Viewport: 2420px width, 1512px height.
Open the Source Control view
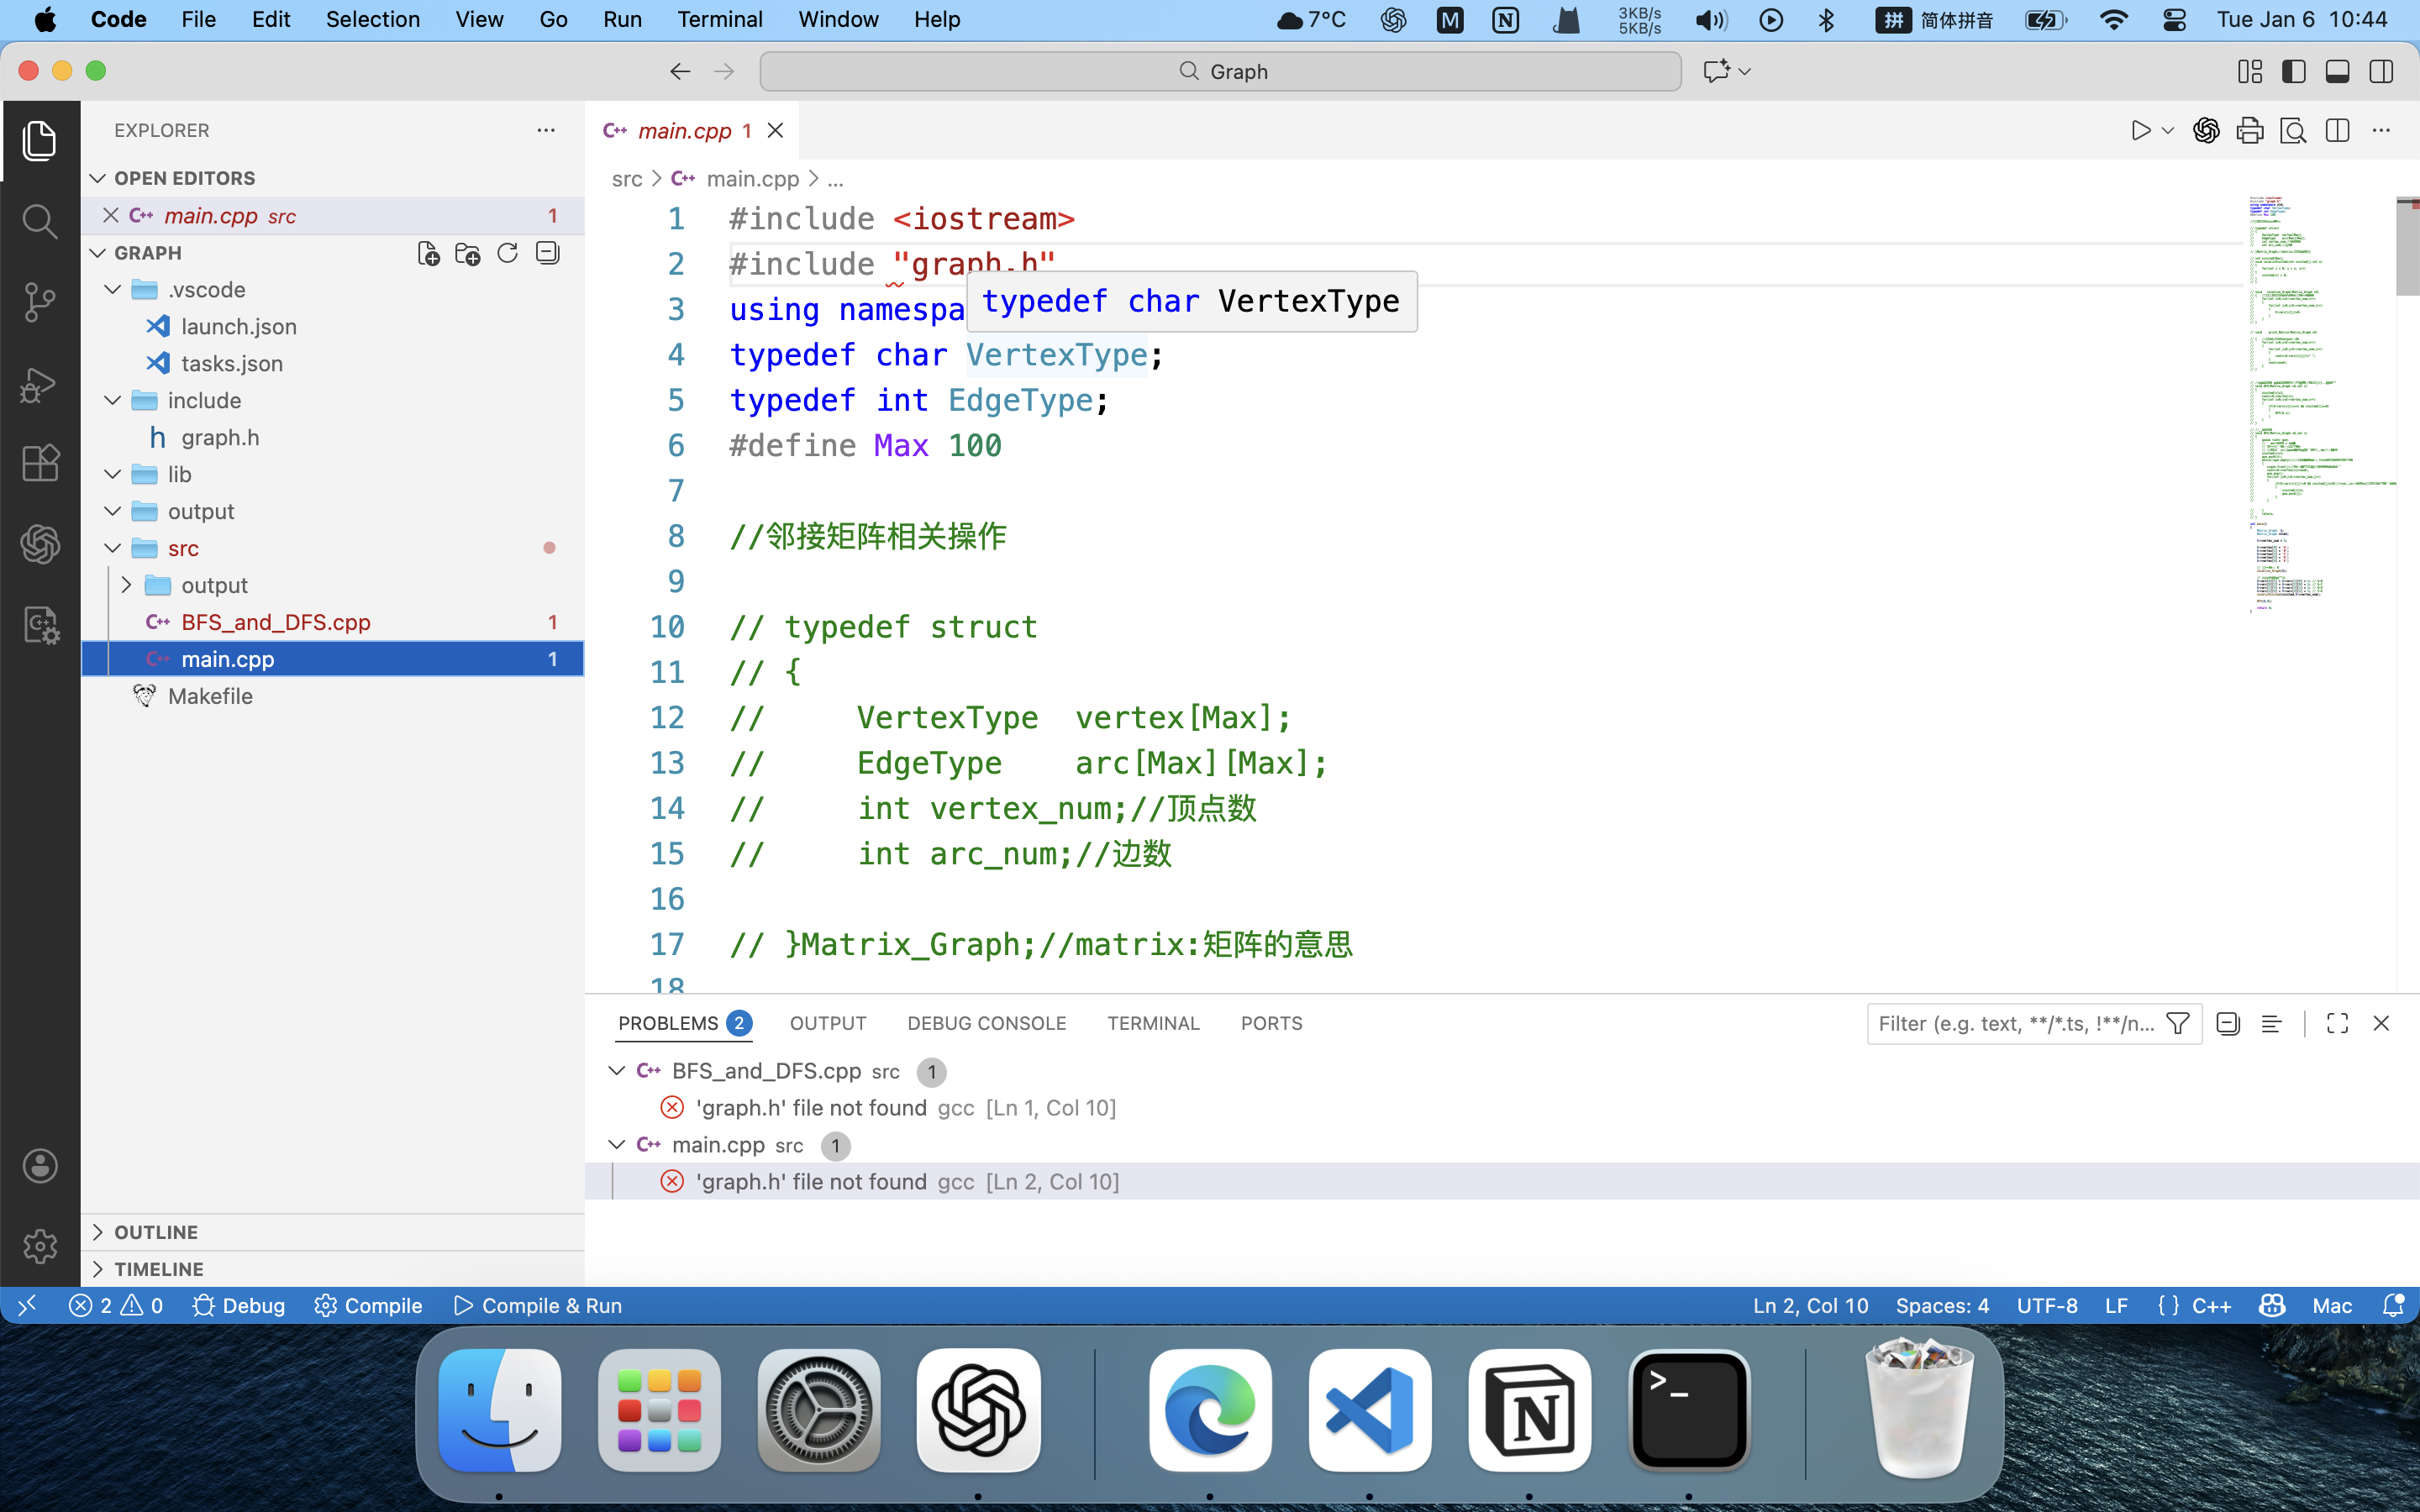(x=40, y=302)
